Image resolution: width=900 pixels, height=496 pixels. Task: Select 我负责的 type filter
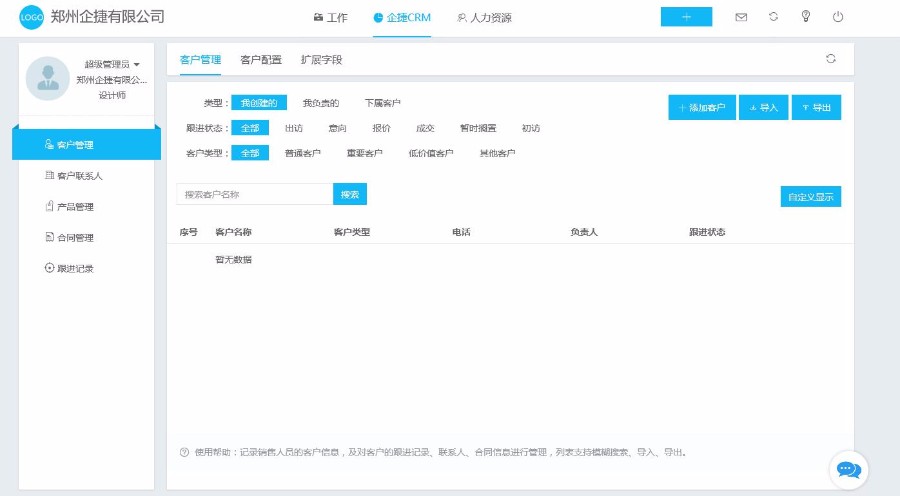(x=321, y=103)
